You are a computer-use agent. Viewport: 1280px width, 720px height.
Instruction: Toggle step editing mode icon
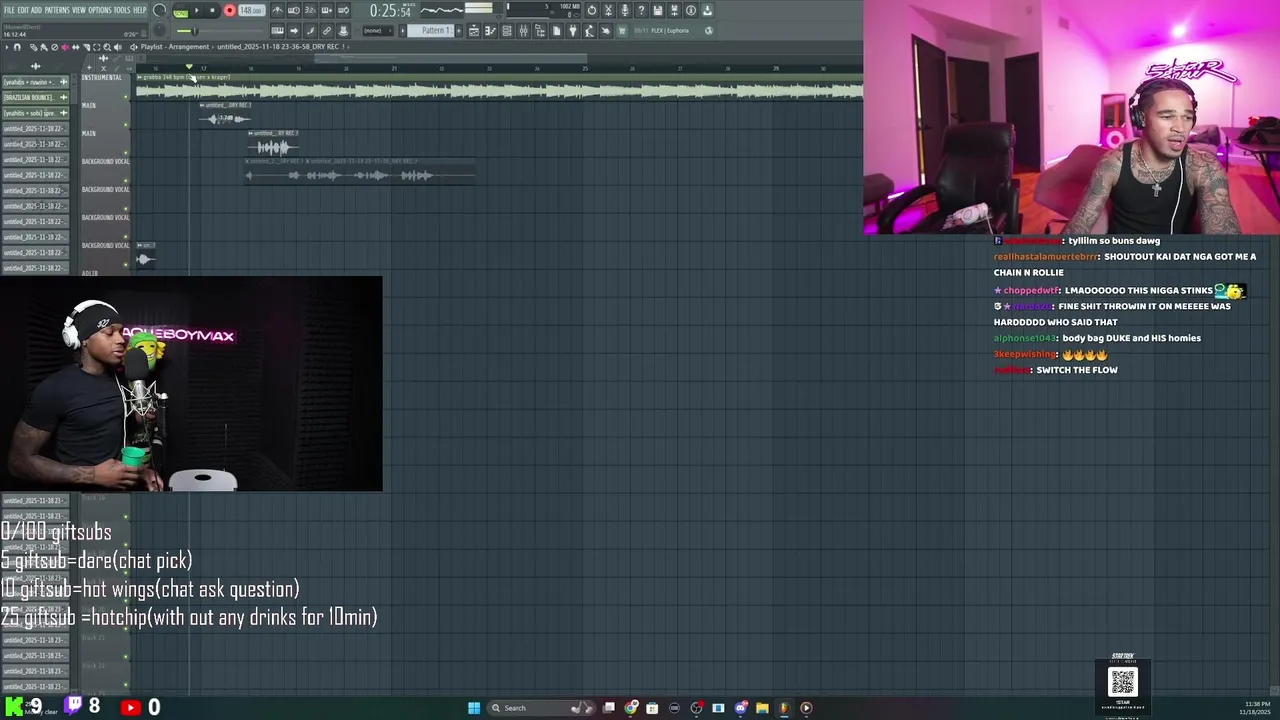310,31
